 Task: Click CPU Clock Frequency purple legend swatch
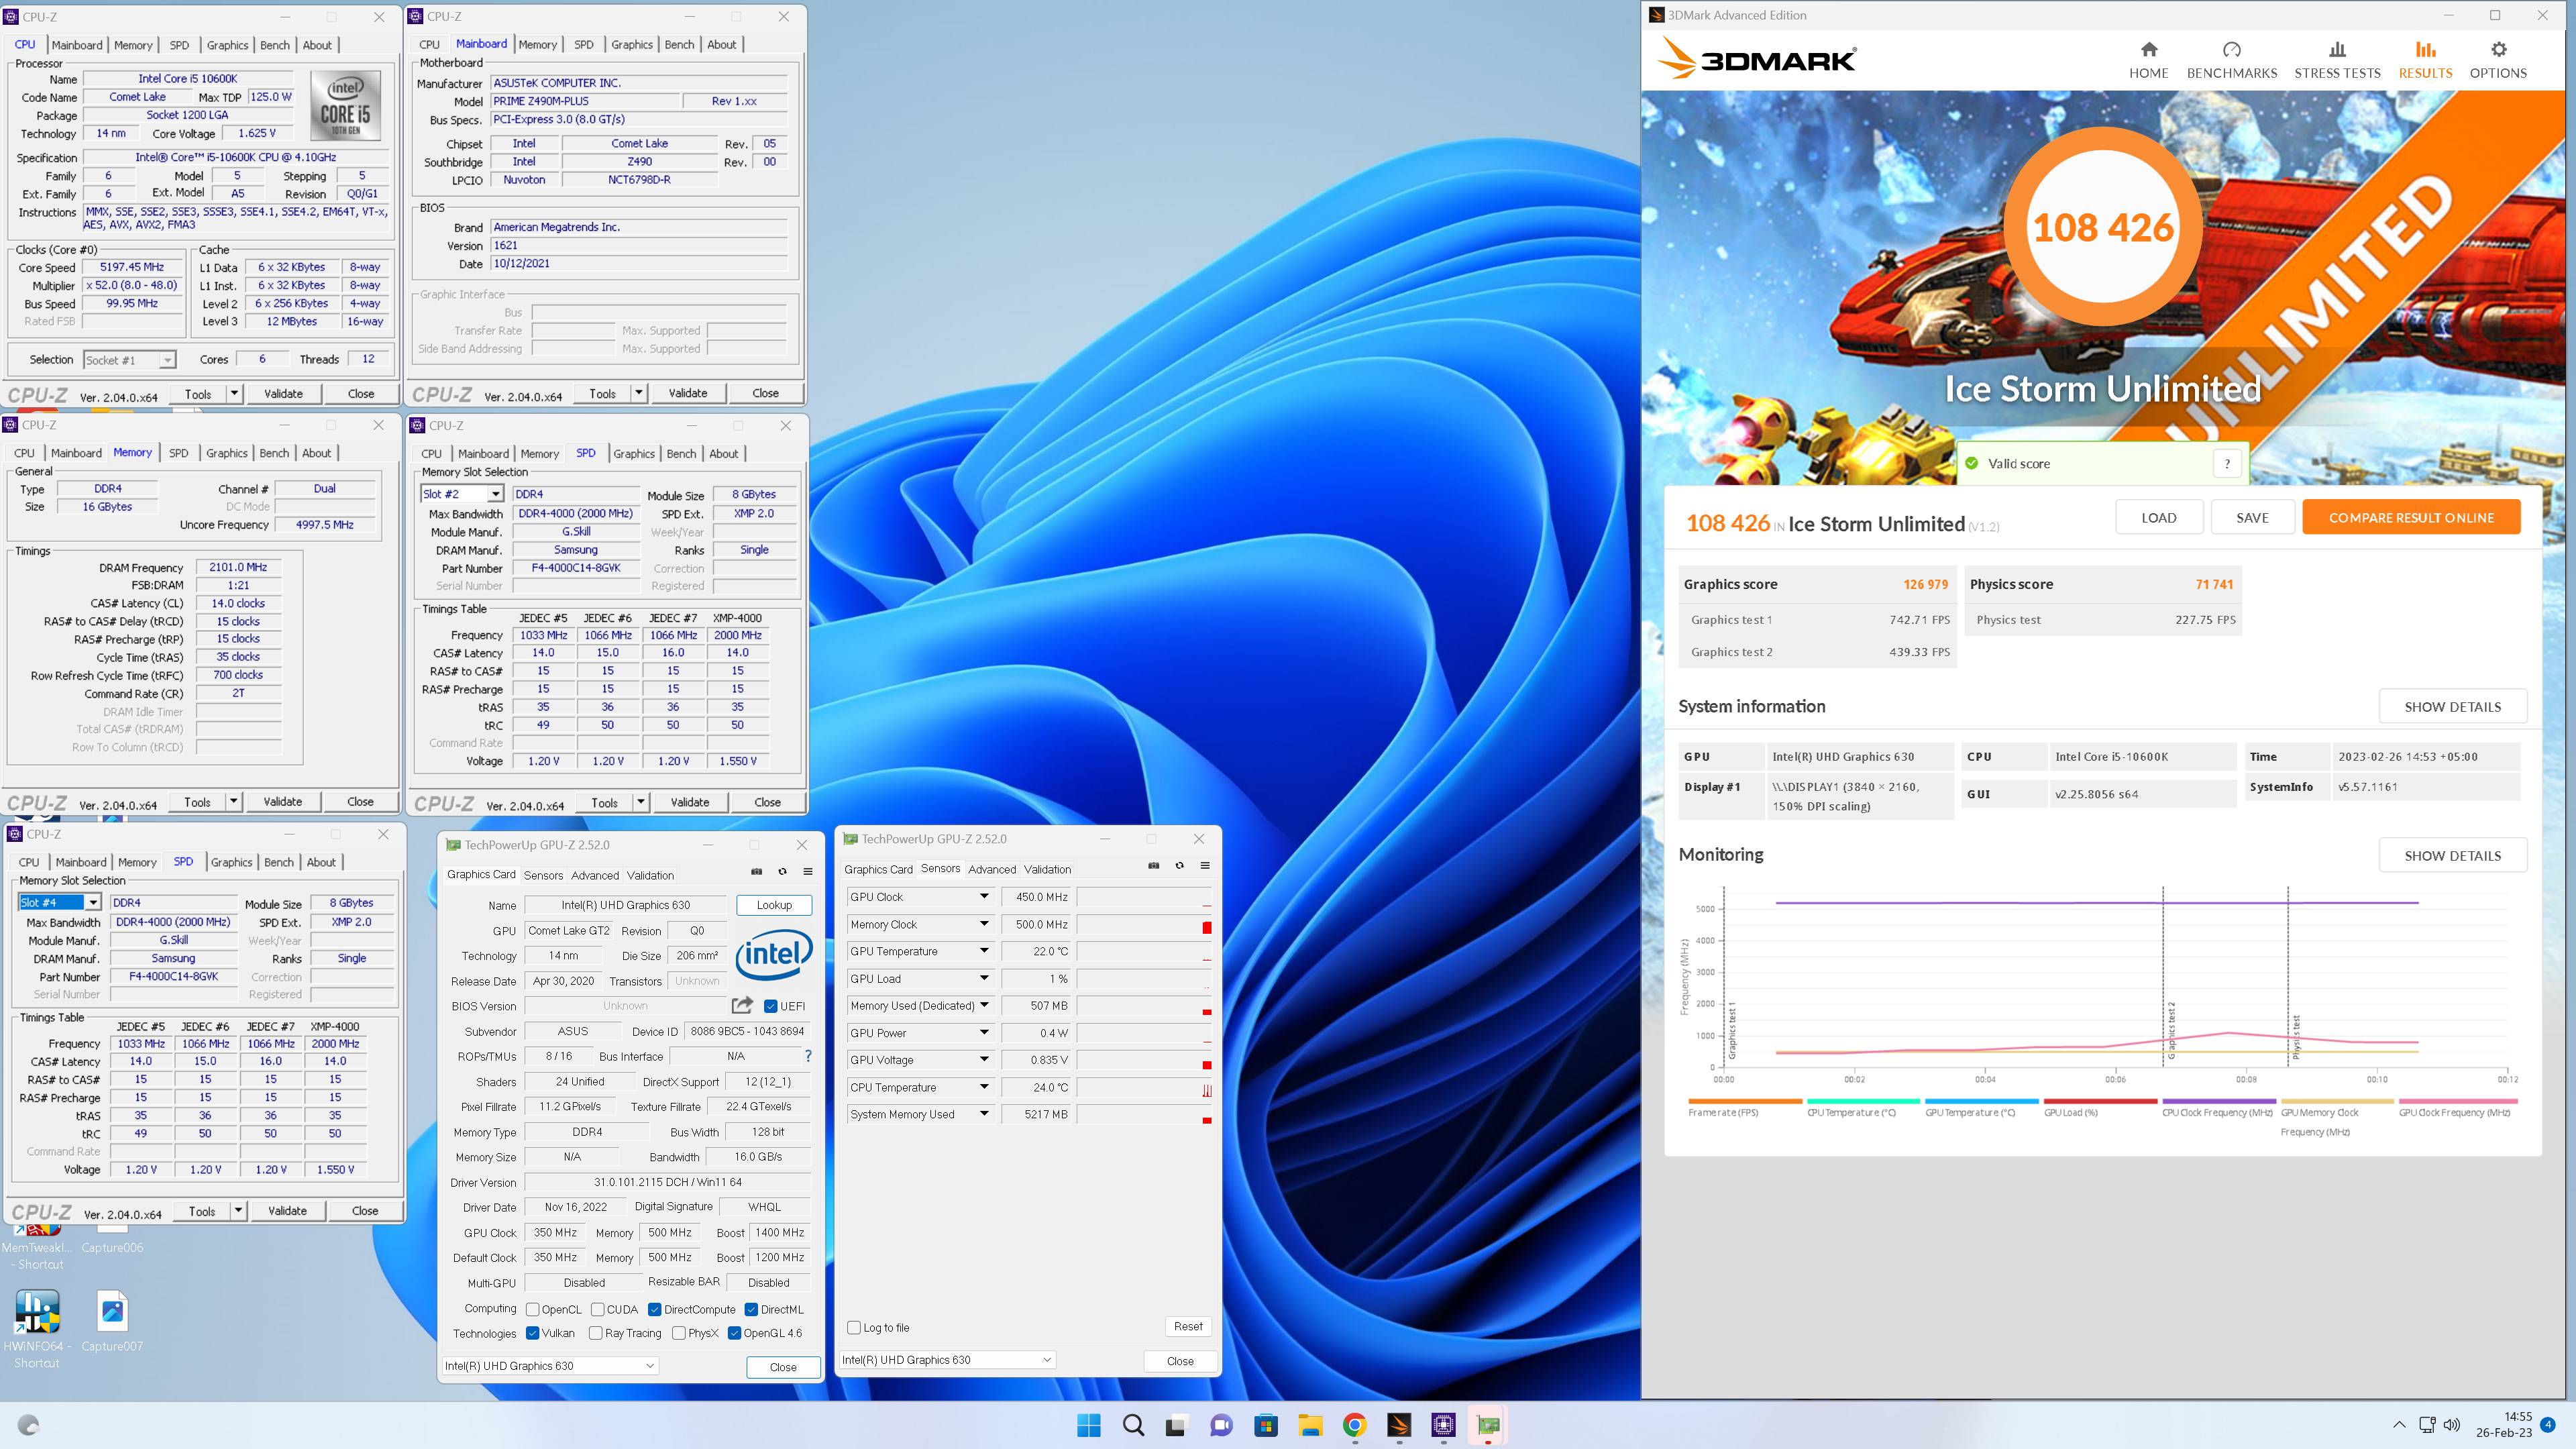point(2218,1101)
